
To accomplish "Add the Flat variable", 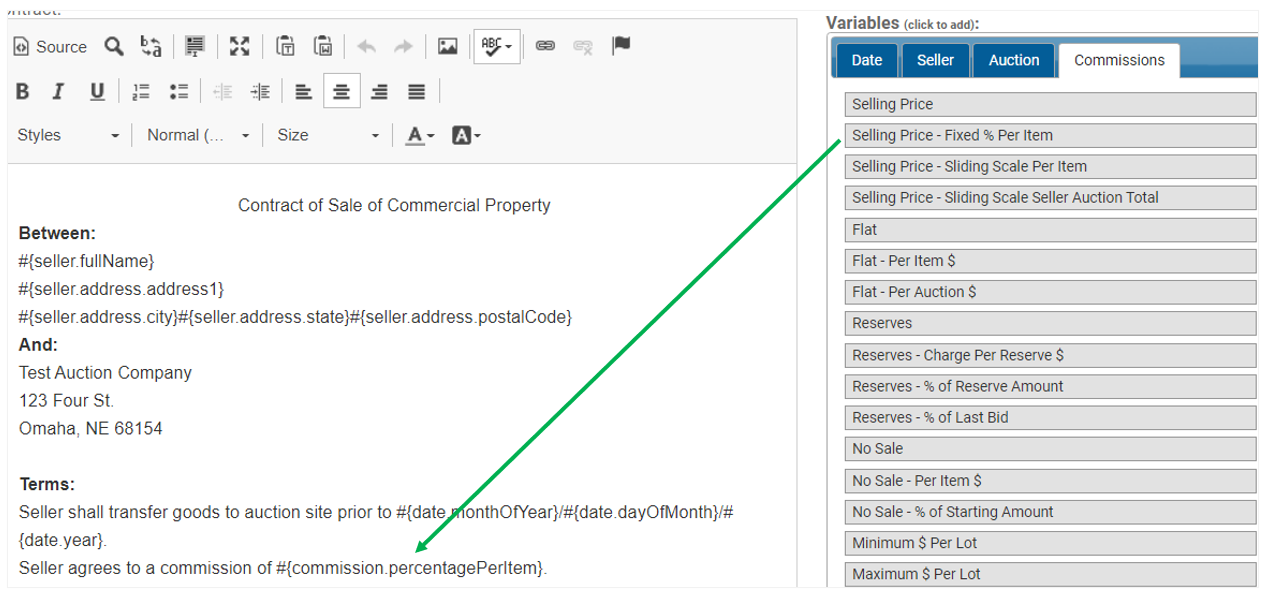I will click(x=1050, y=229).
